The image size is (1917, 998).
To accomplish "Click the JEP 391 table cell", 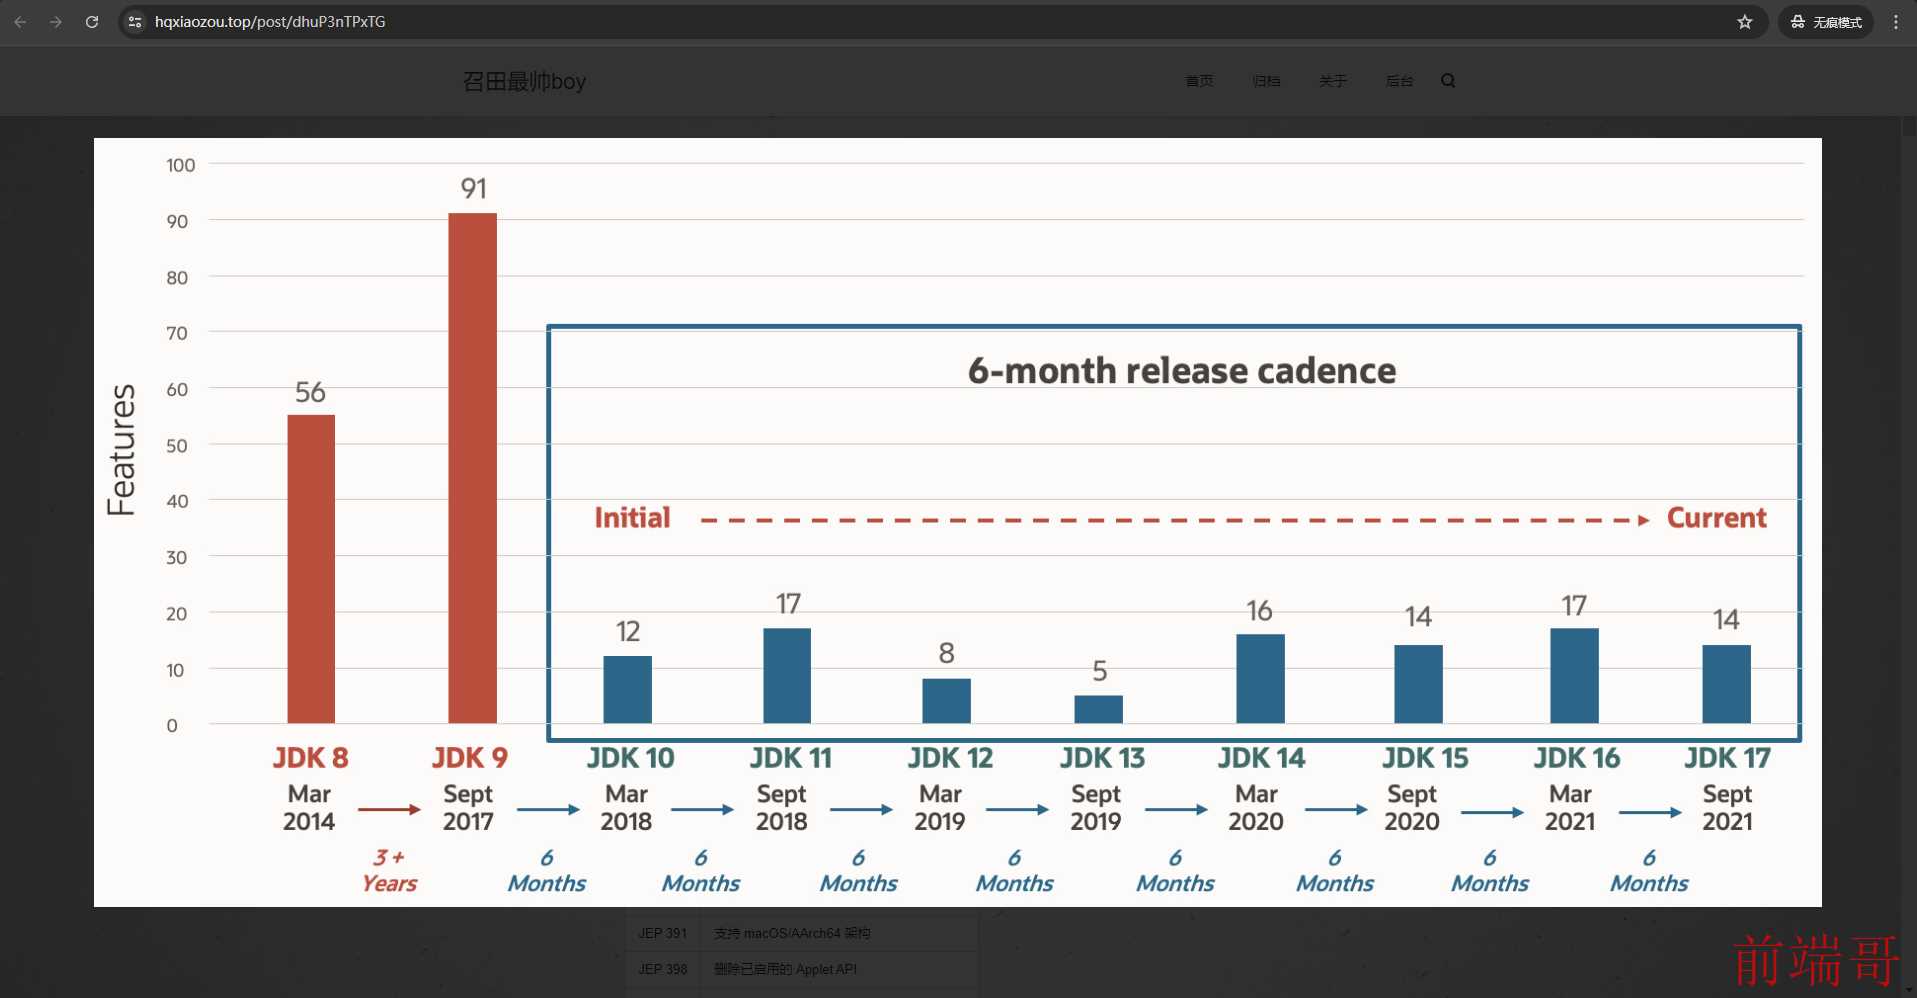I will pyautogui.click(x=663, y=933).
